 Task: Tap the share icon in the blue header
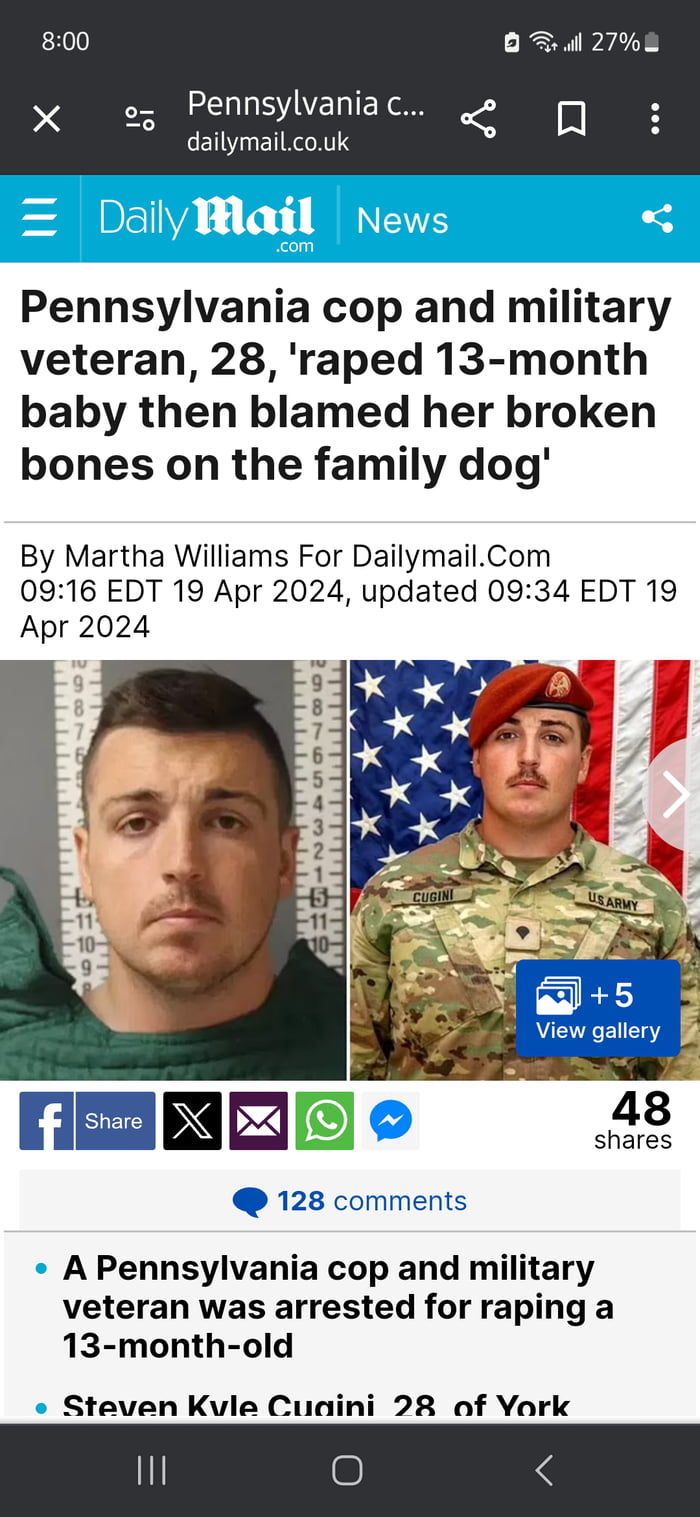[657, 218]
